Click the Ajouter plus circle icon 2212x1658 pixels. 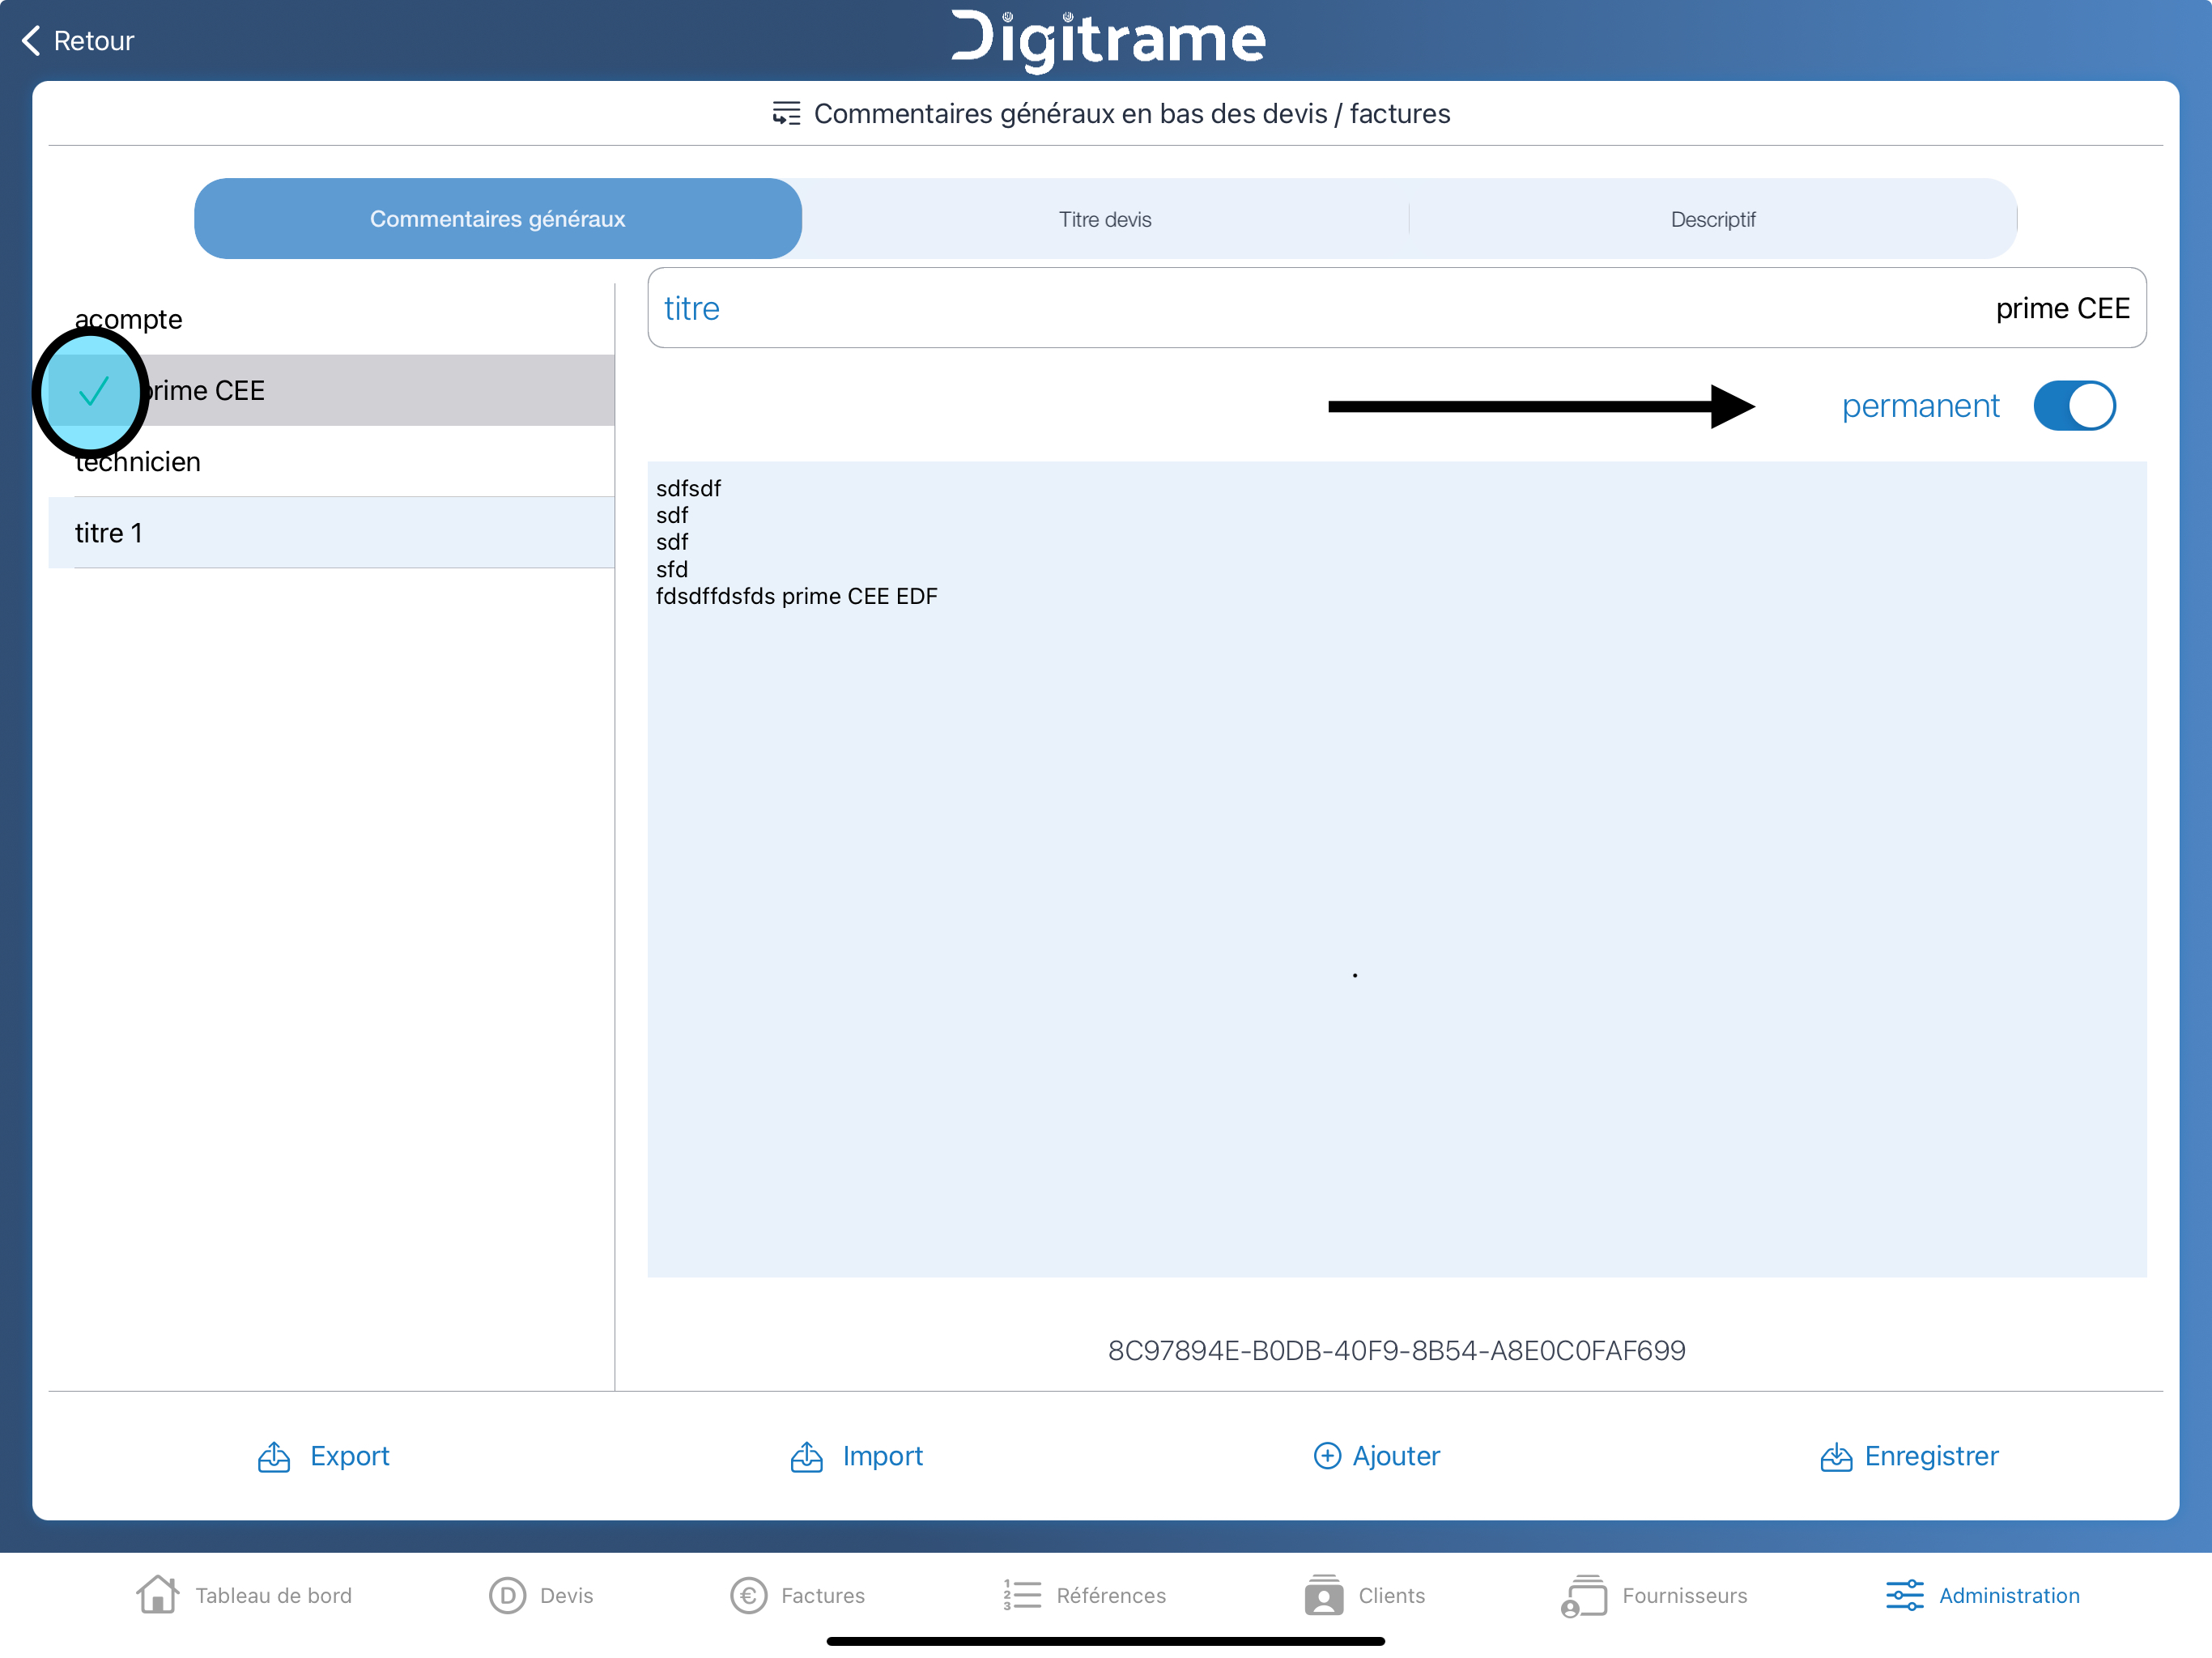click(1327, 1456)
